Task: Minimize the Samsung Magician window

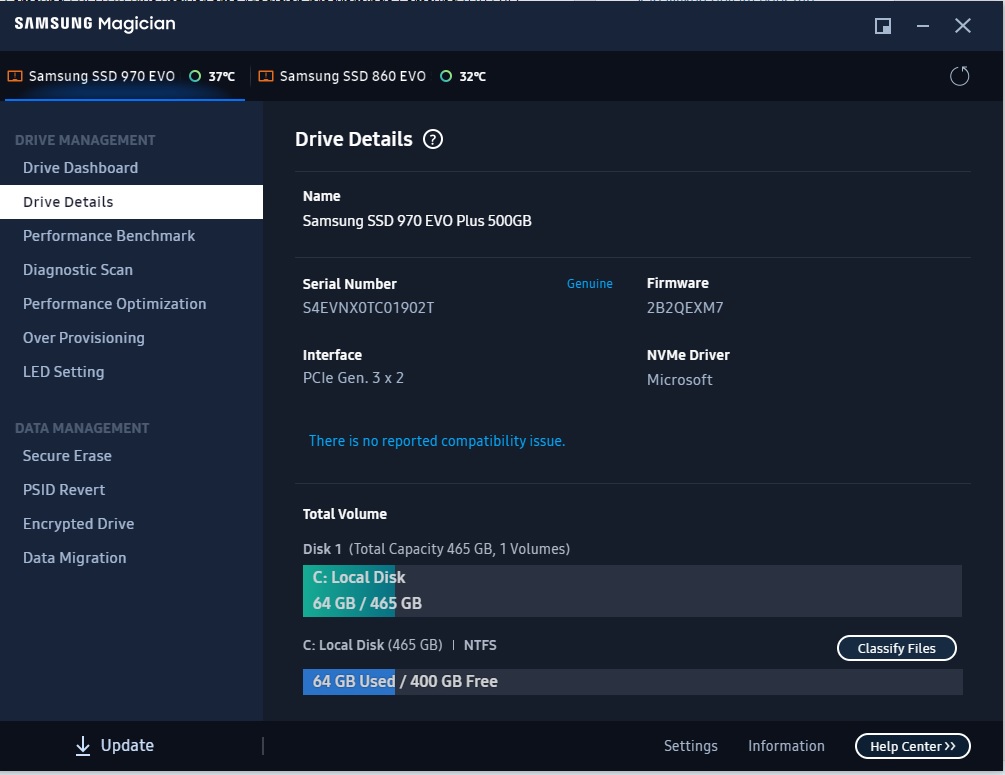Action: 922,26
